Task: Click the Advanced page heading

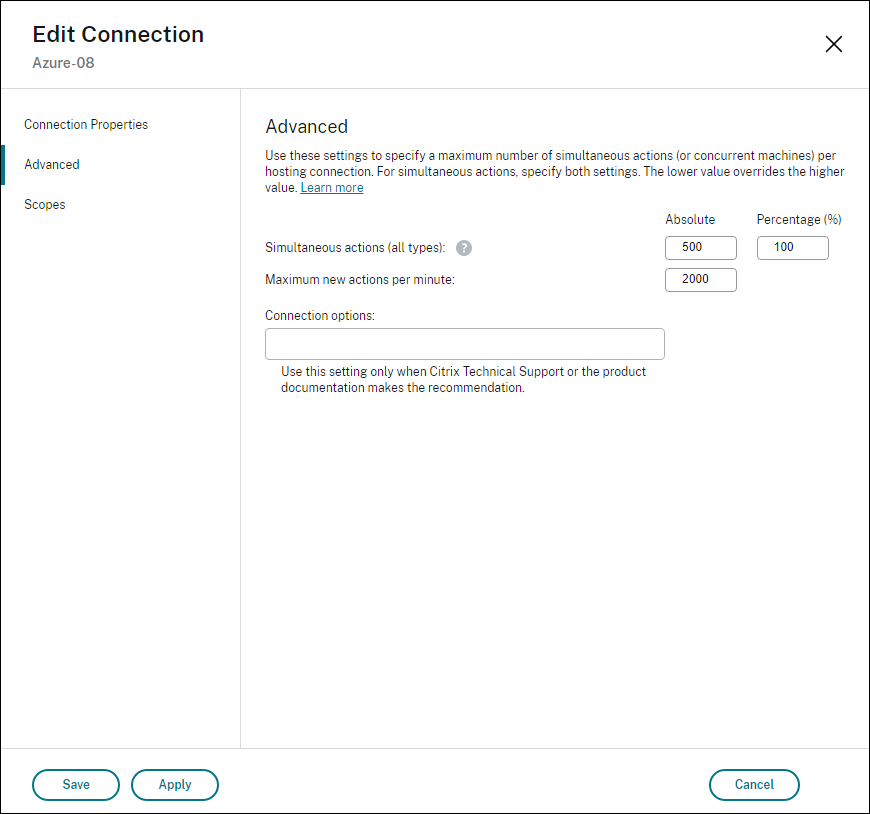Action: point(306,126)
